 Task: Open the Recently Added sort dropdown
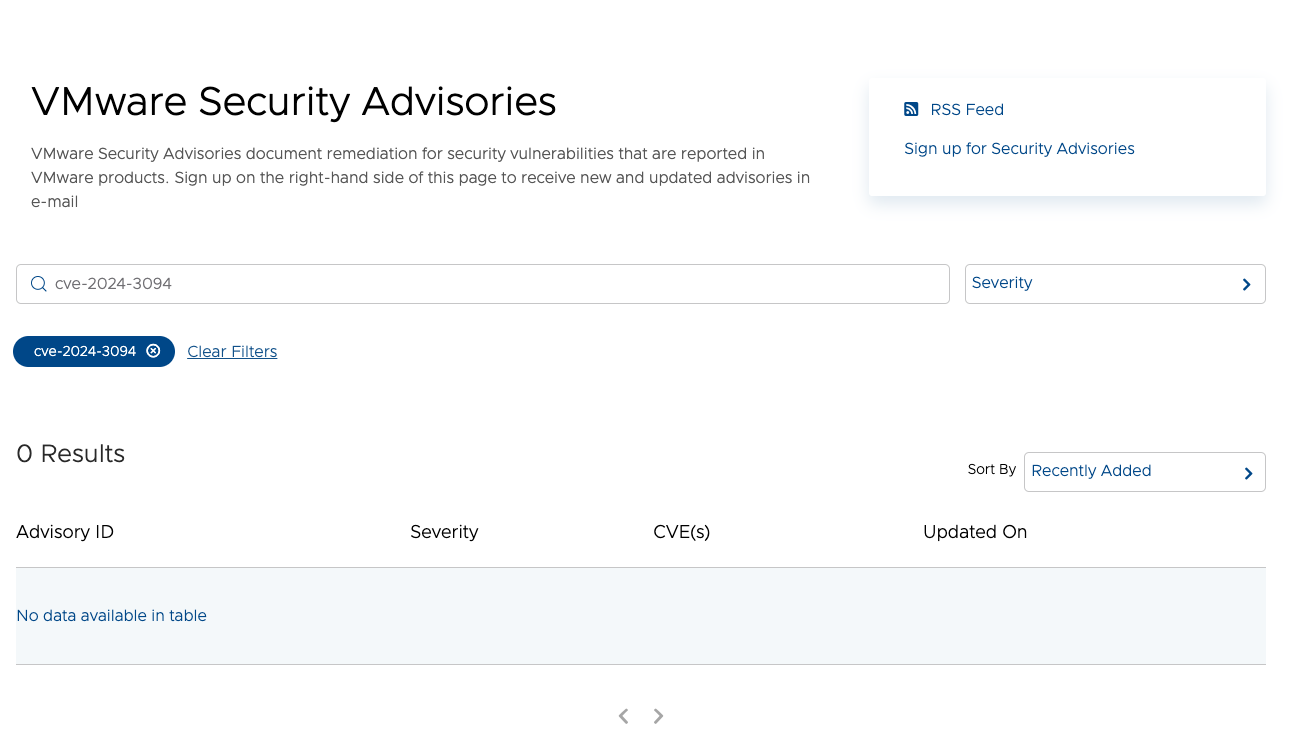1145,472
